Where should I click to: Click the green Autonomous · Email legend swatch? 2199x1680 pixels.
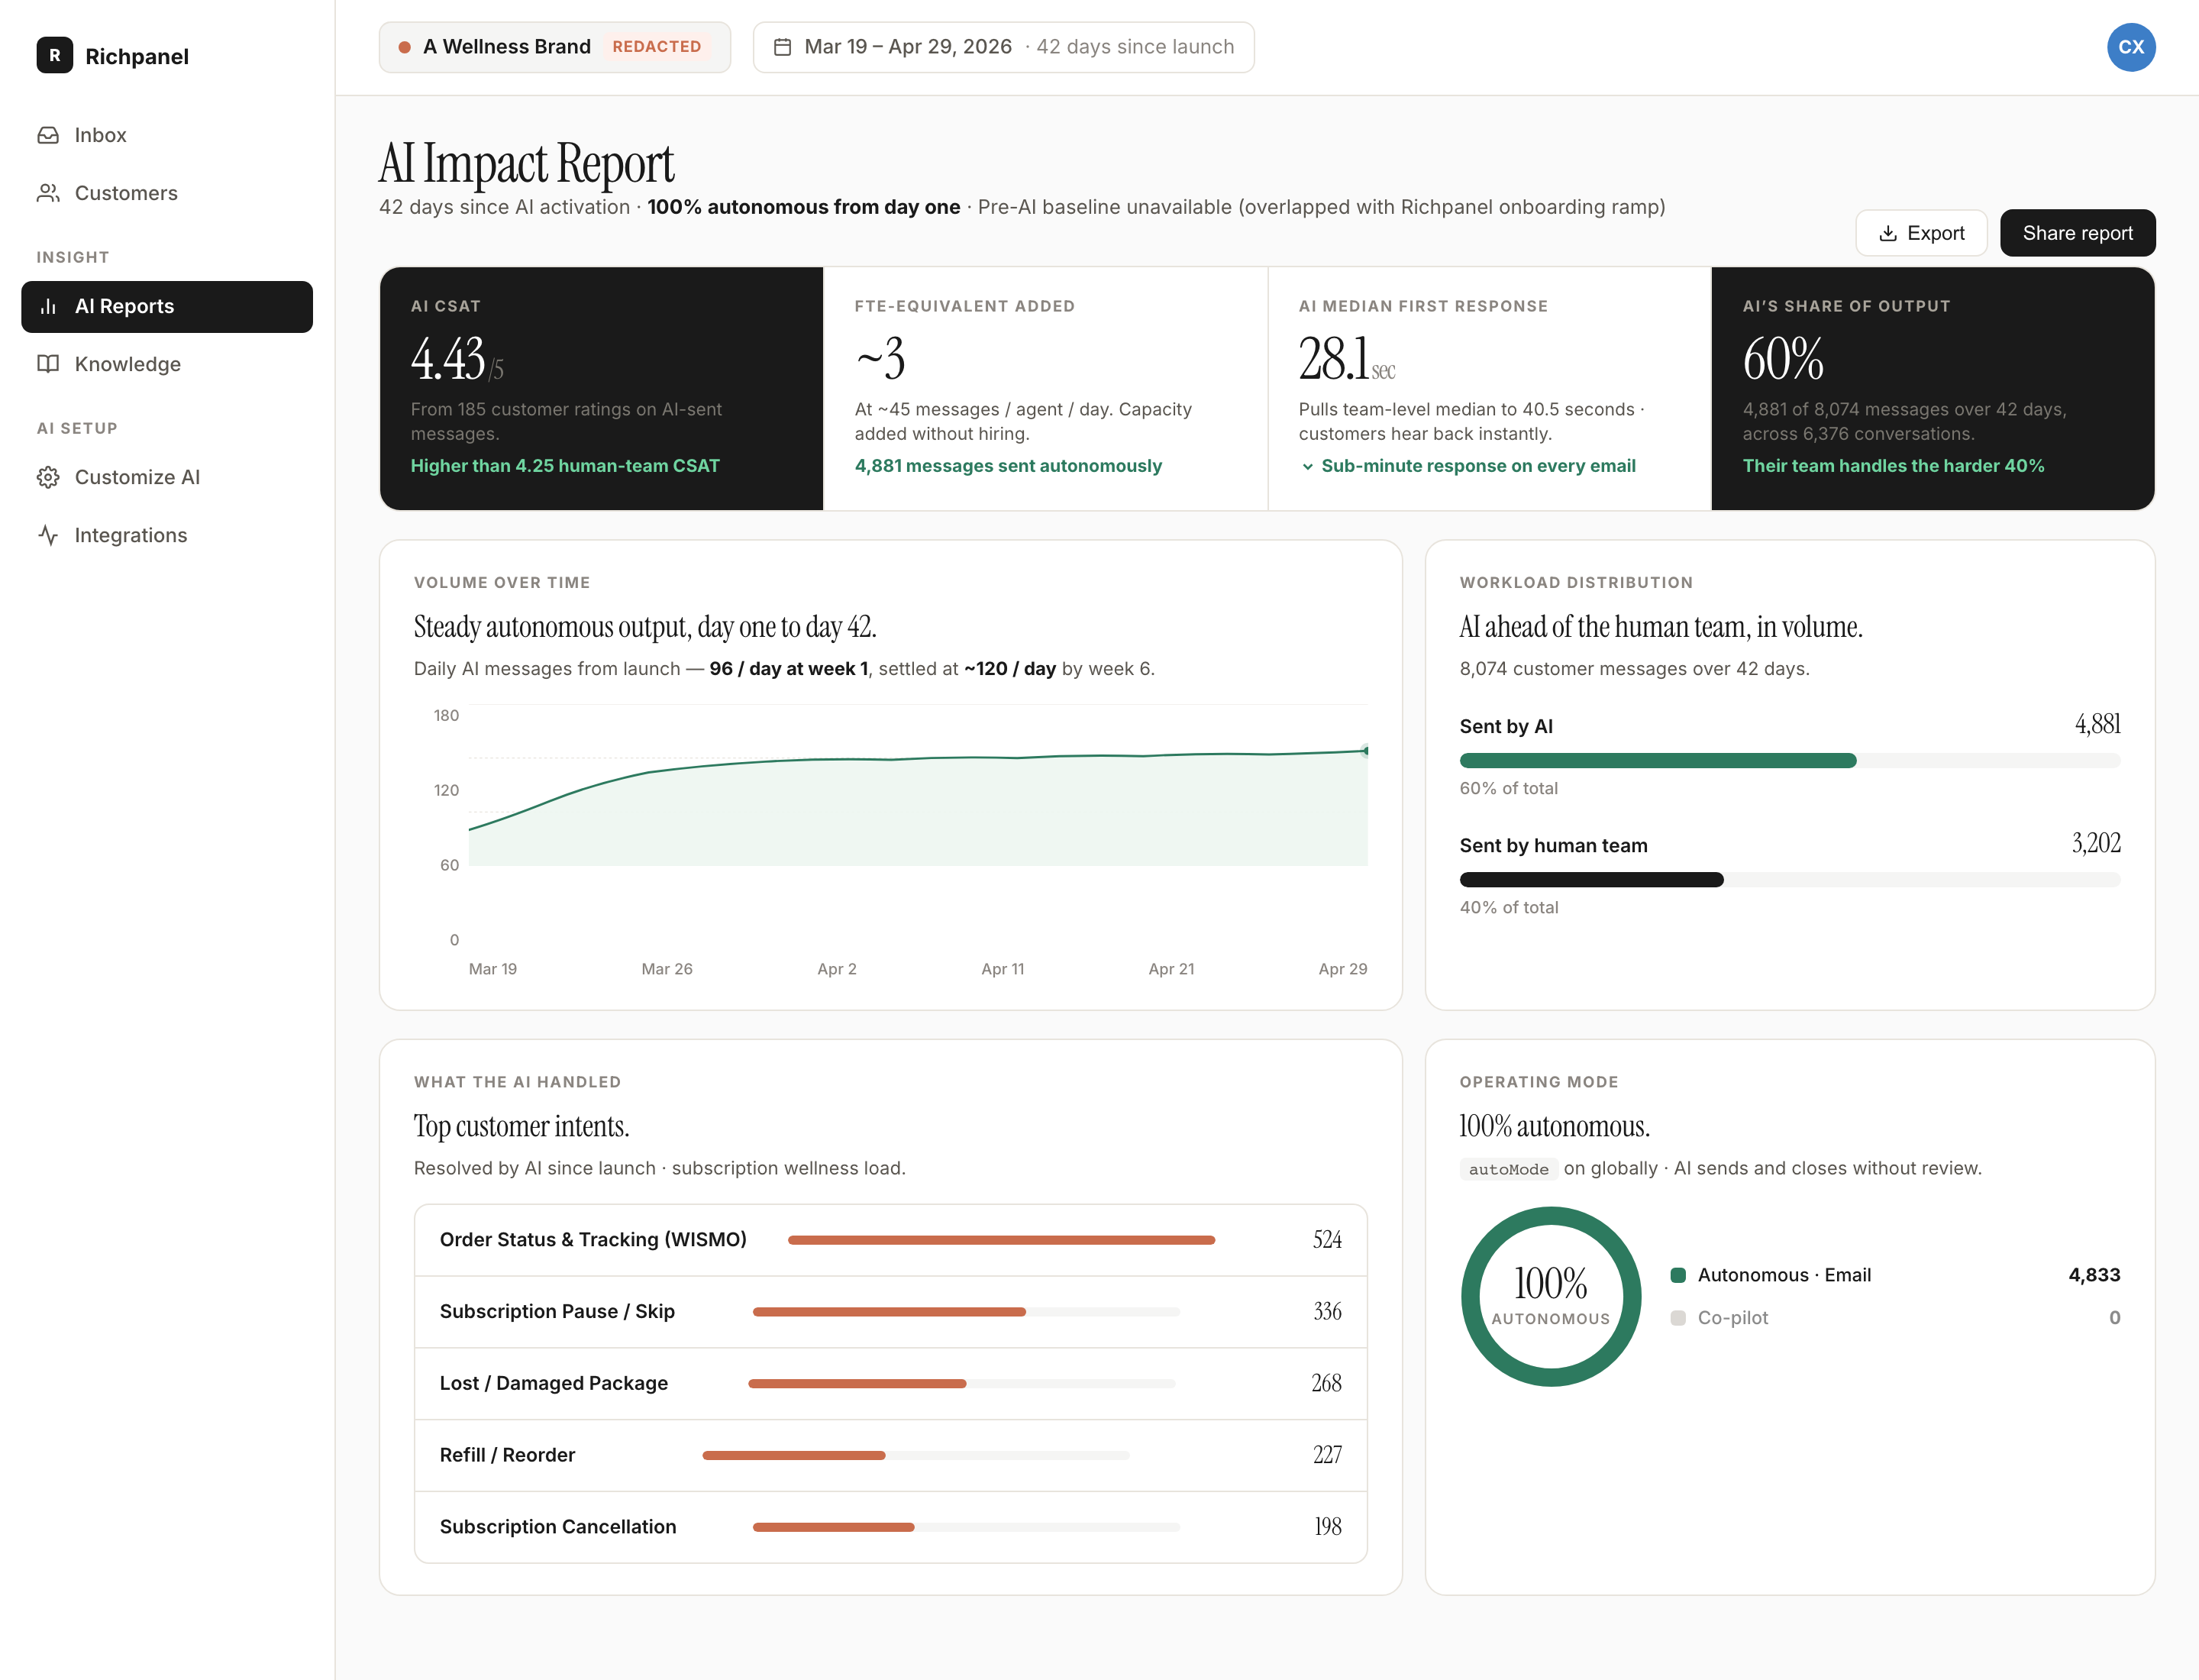point(1678,1275)
